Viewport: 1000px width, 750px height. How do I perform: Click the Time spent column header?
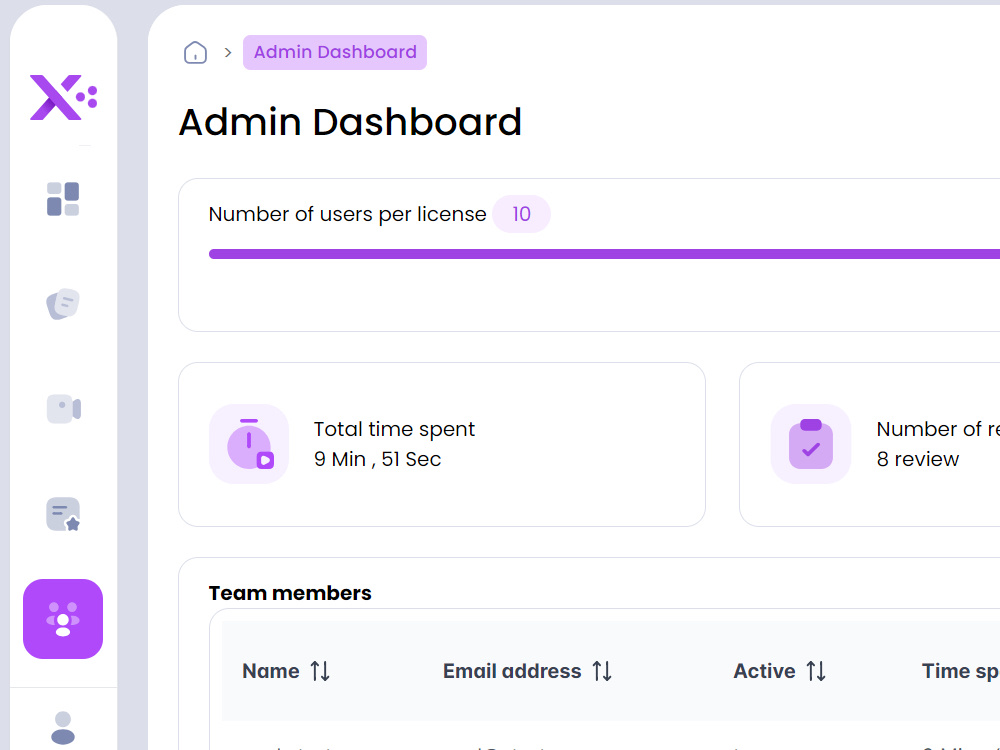pyautogui.click(x=960, y=671)
